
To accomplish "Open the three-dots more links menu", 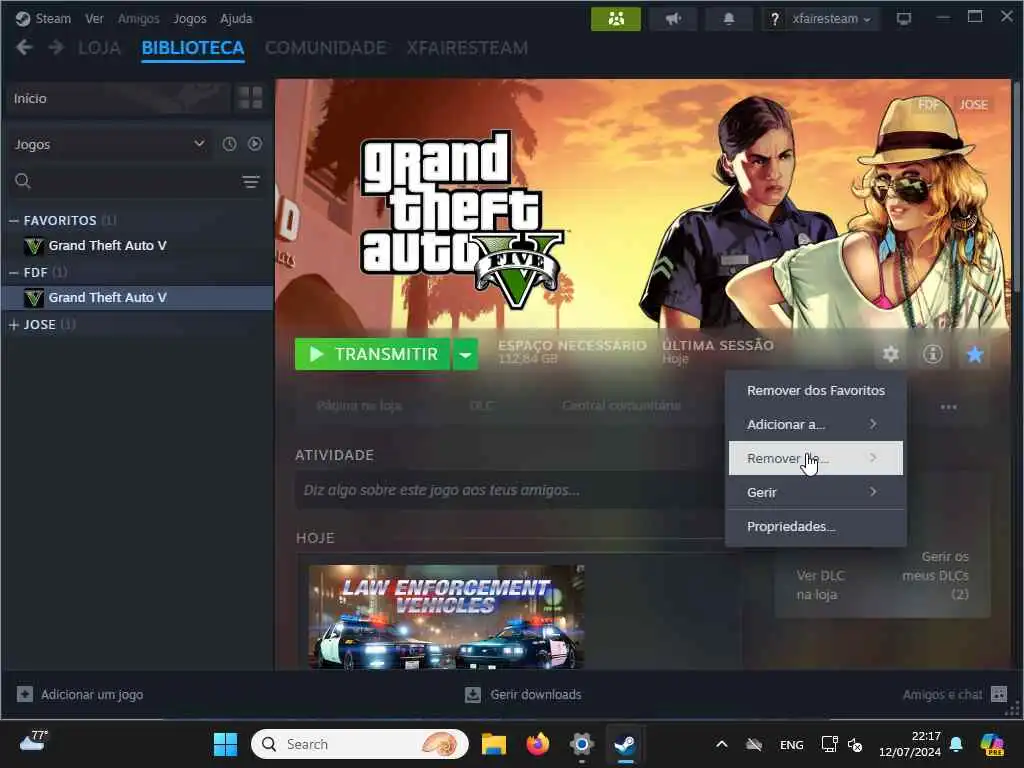I will [948, 407].
